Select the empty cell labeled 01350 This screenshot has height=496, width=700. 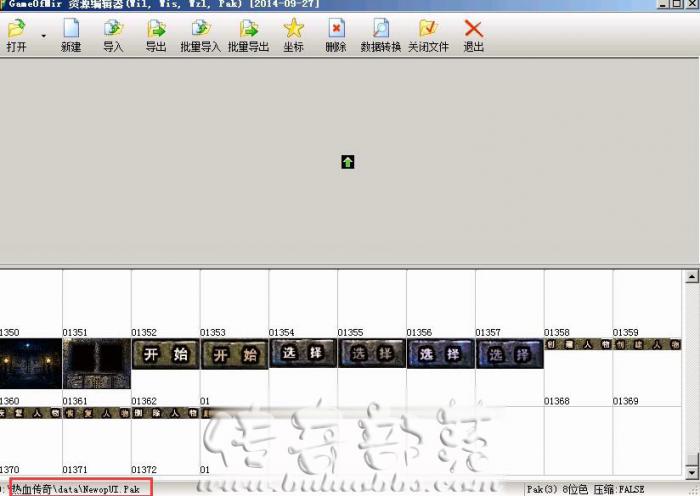(31, 300)
